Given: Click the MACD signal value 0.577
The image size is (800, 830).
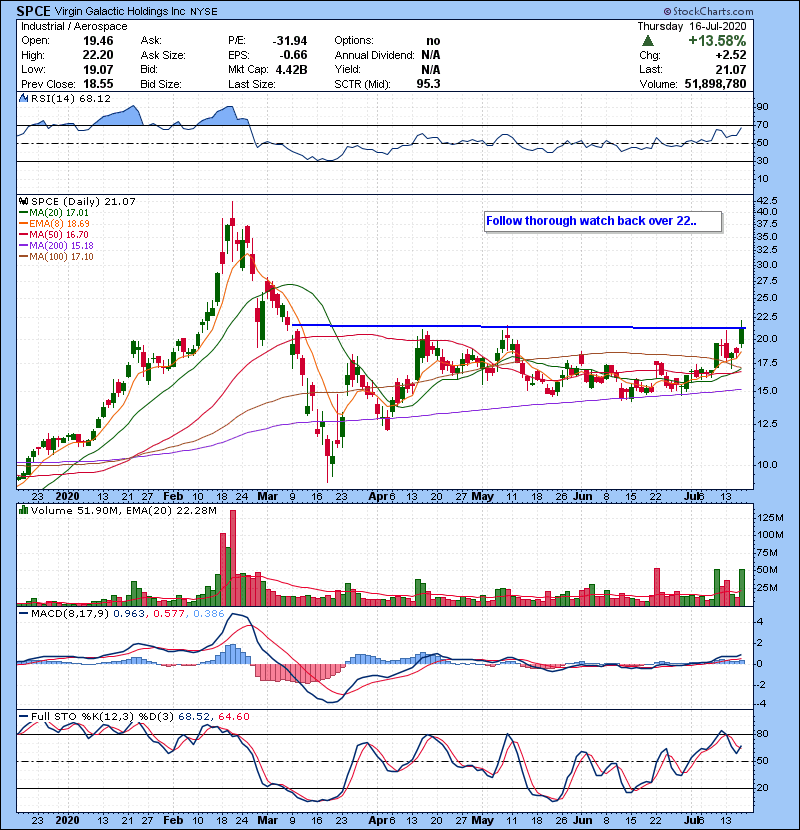Looking at the screenshot, I should [x=169, y=614].
